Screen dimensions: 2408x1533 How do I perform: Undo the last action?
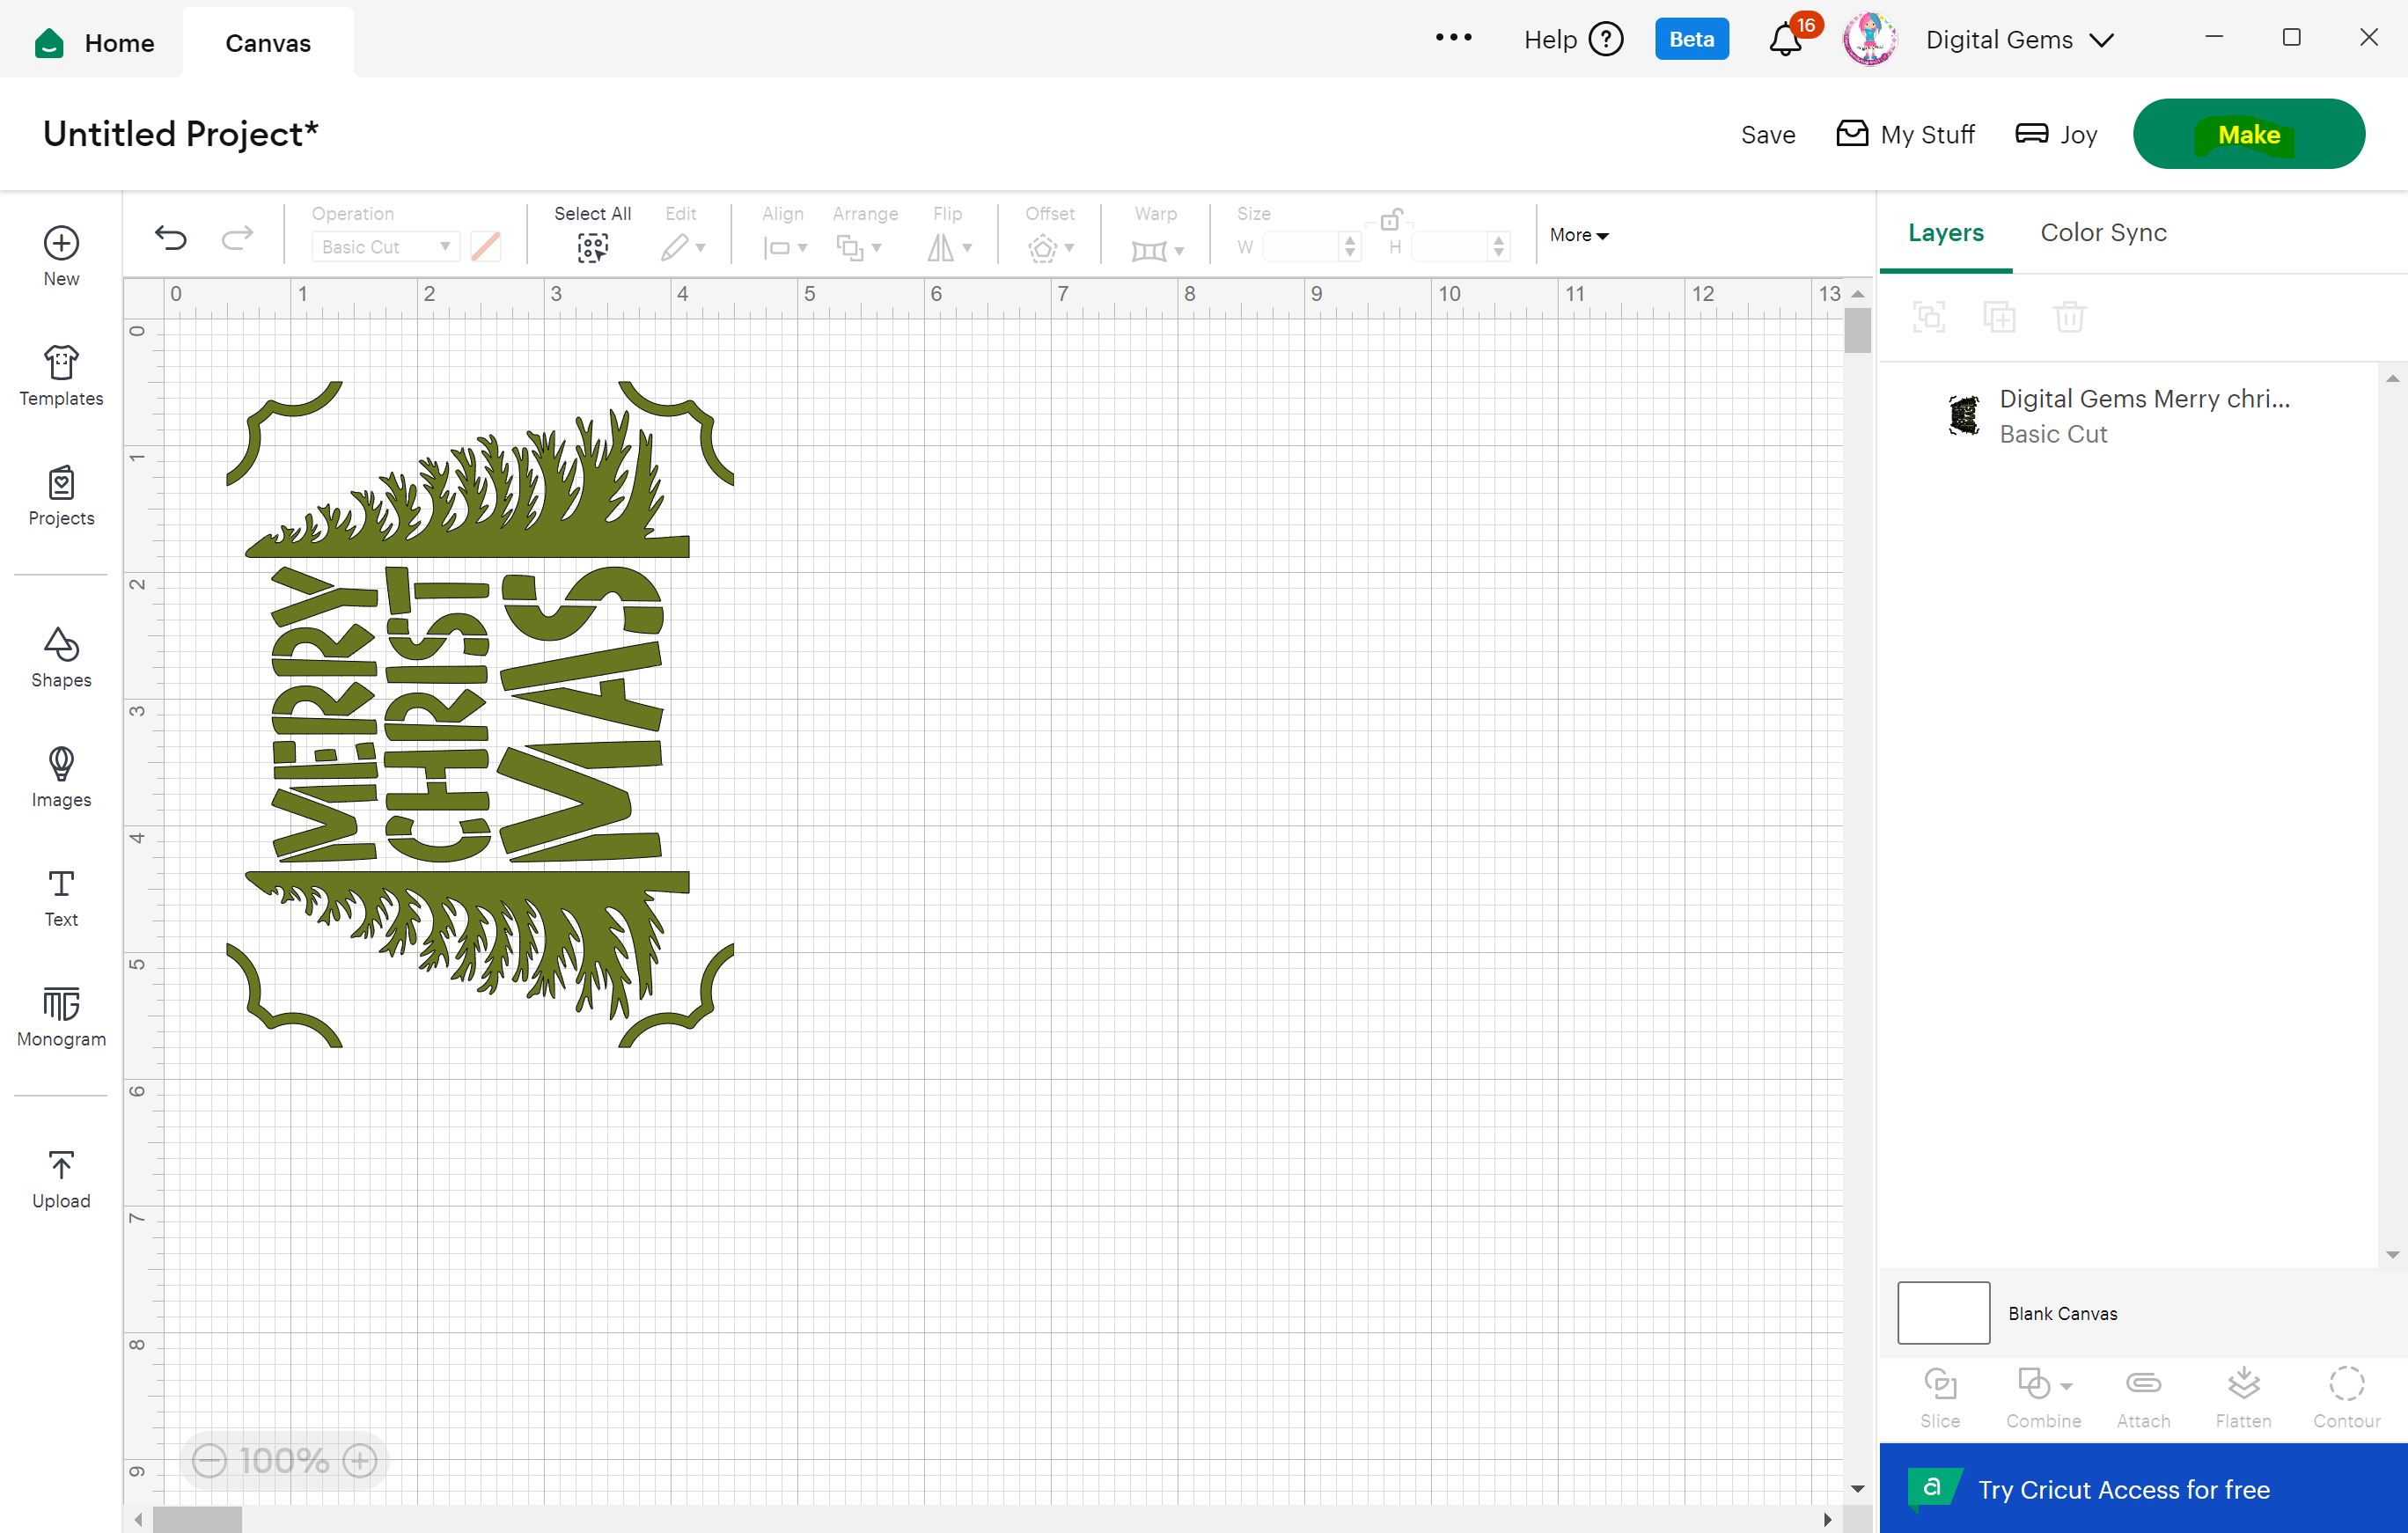(x=171, y=238)
